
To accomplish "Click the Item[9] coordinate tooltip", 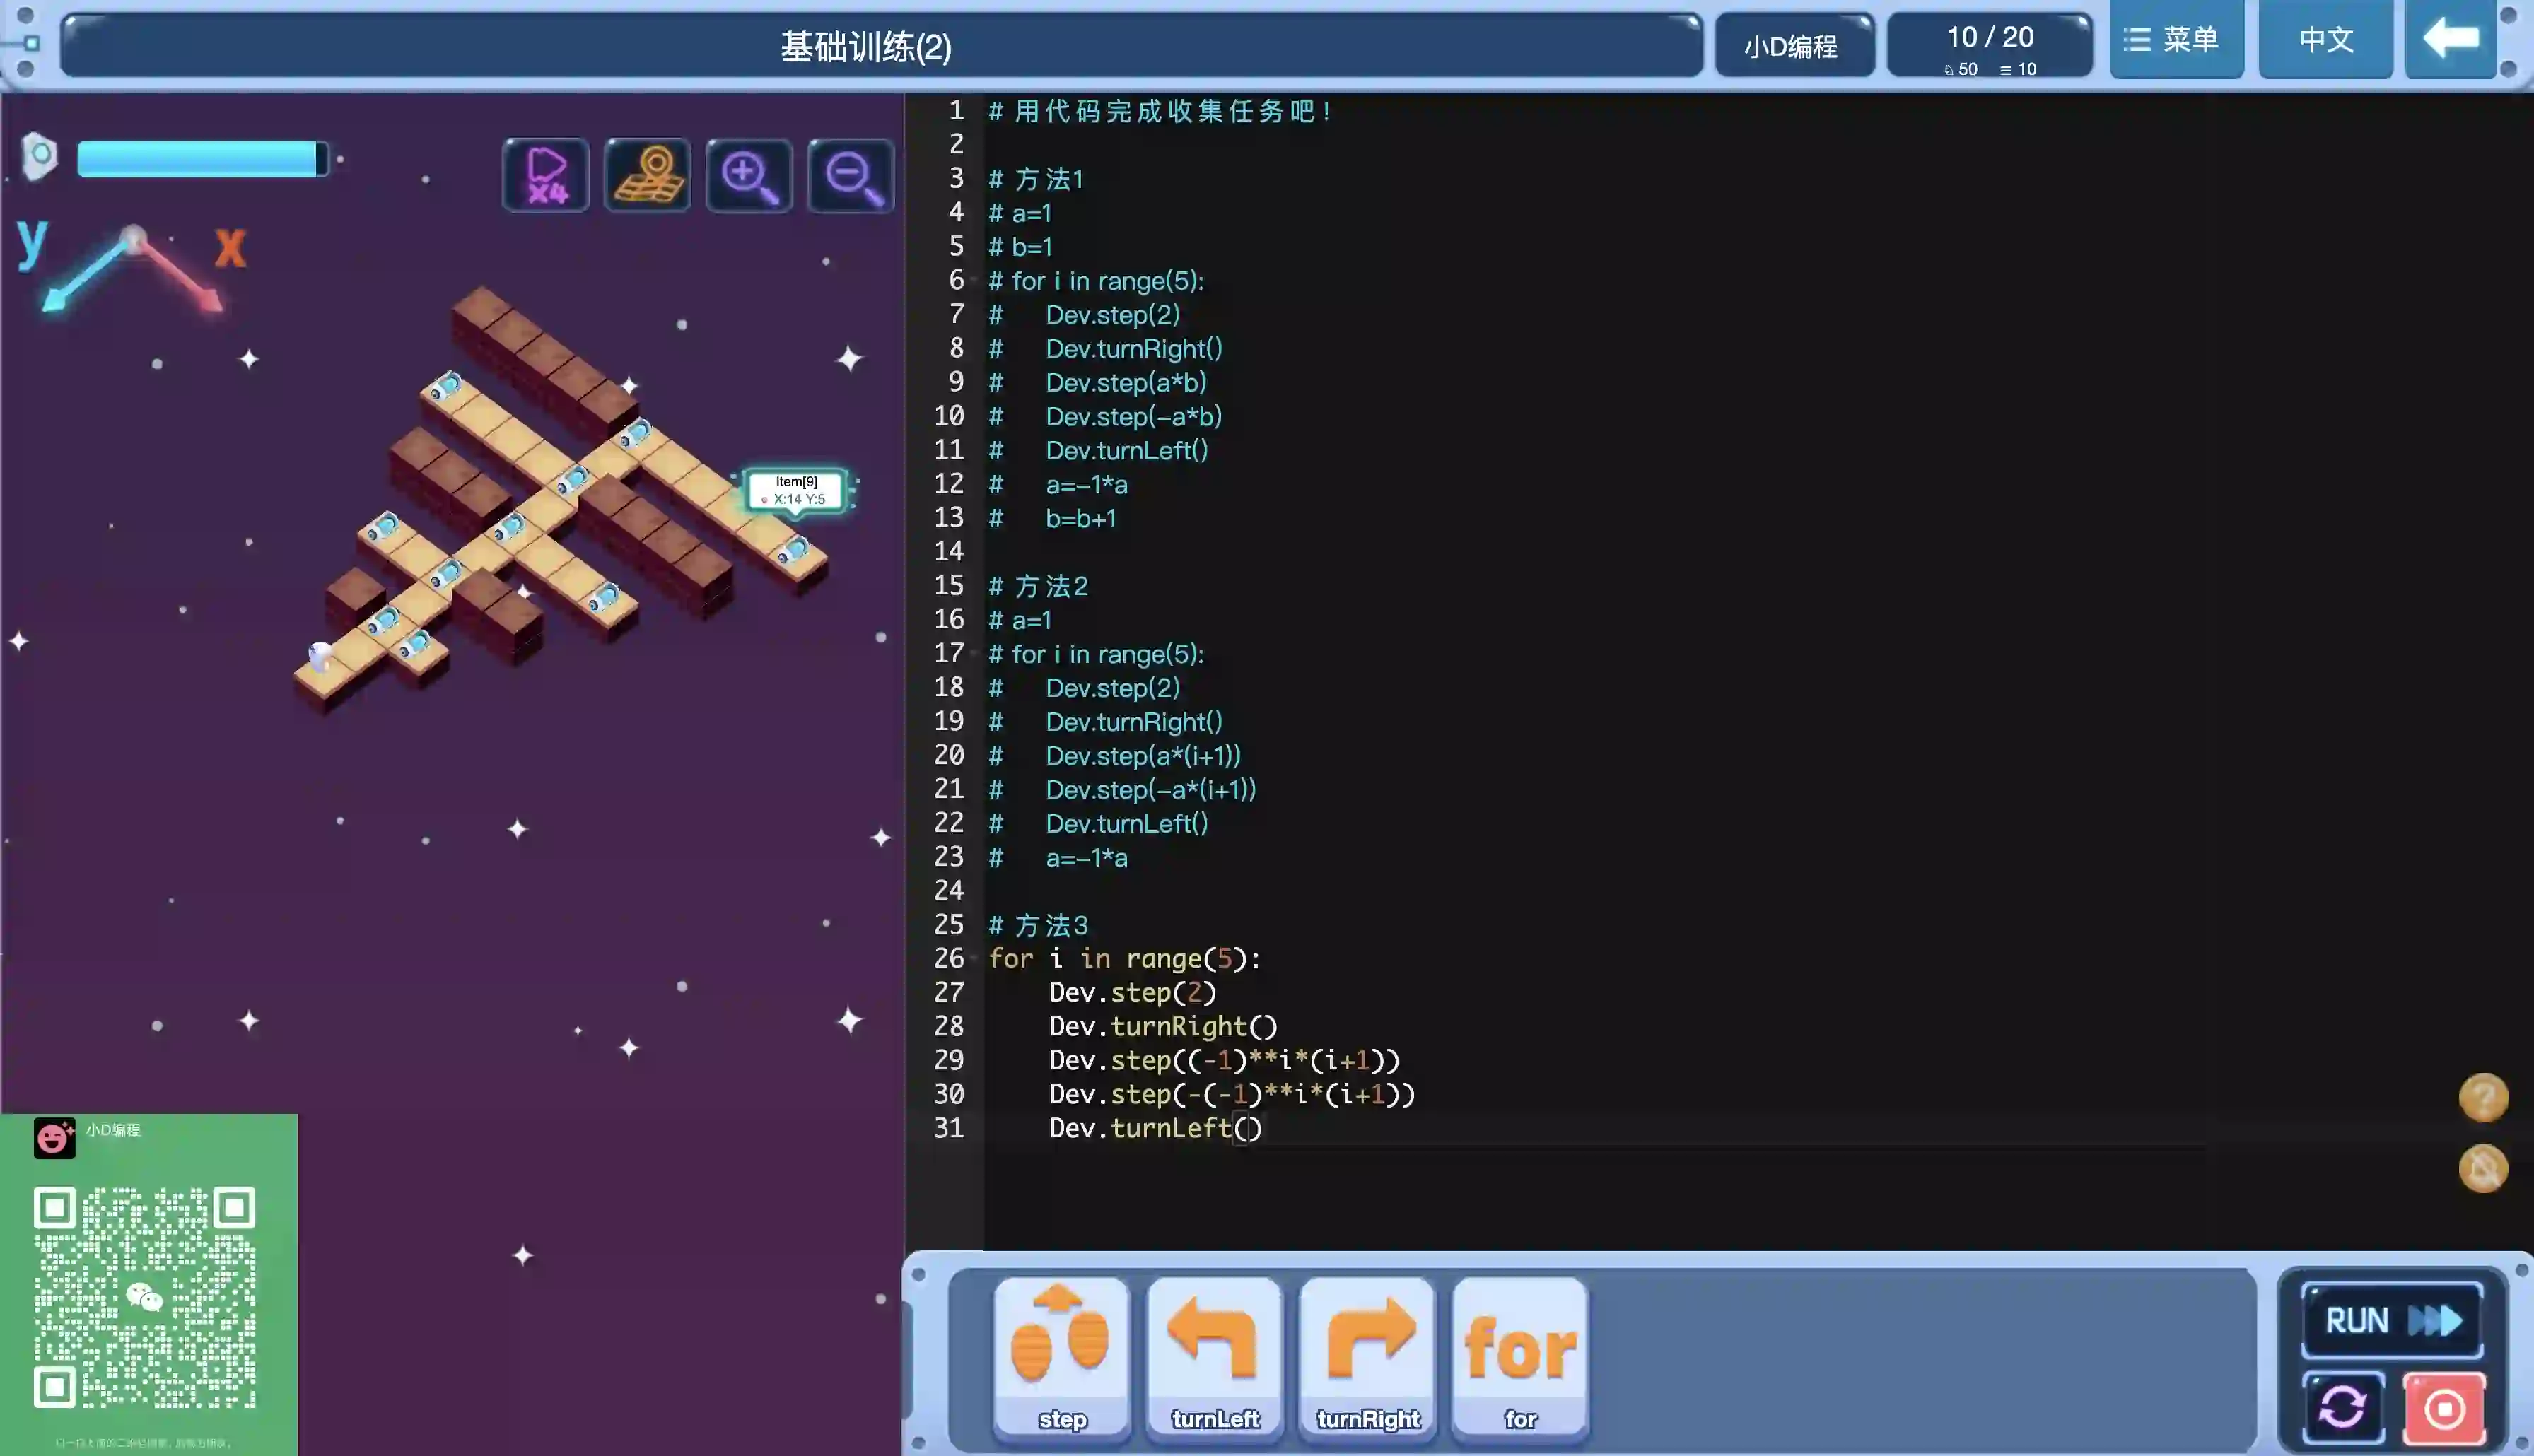I will tap(797, 490).
